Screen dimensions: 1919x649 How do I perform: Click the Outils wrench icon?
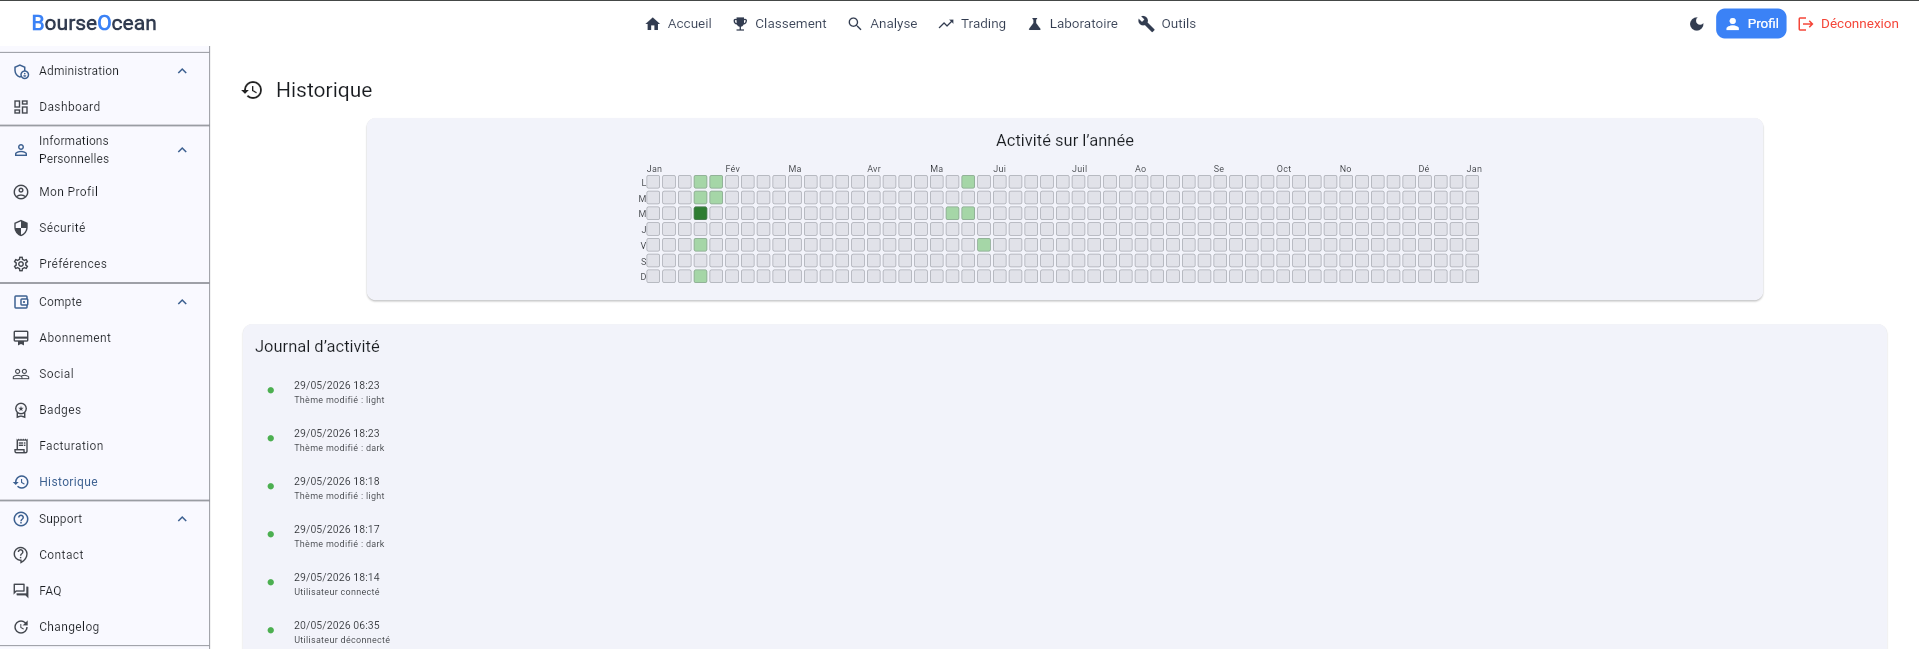point(1146,24)
